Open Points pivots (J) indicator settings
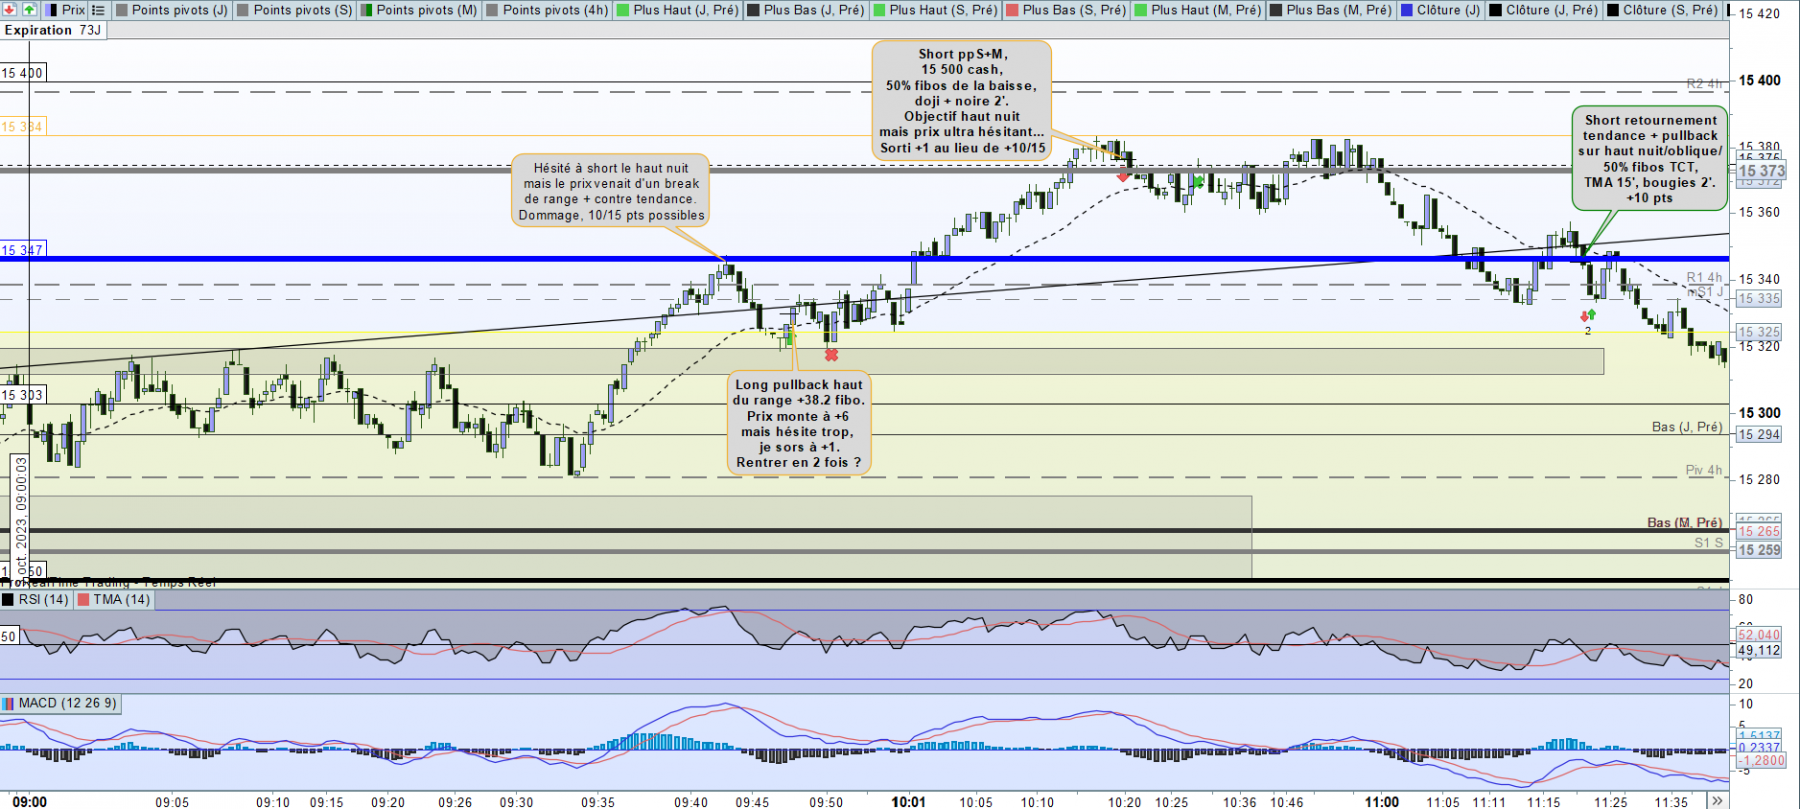This screenshot has height=809, width=1800. [x=171, y=9]
